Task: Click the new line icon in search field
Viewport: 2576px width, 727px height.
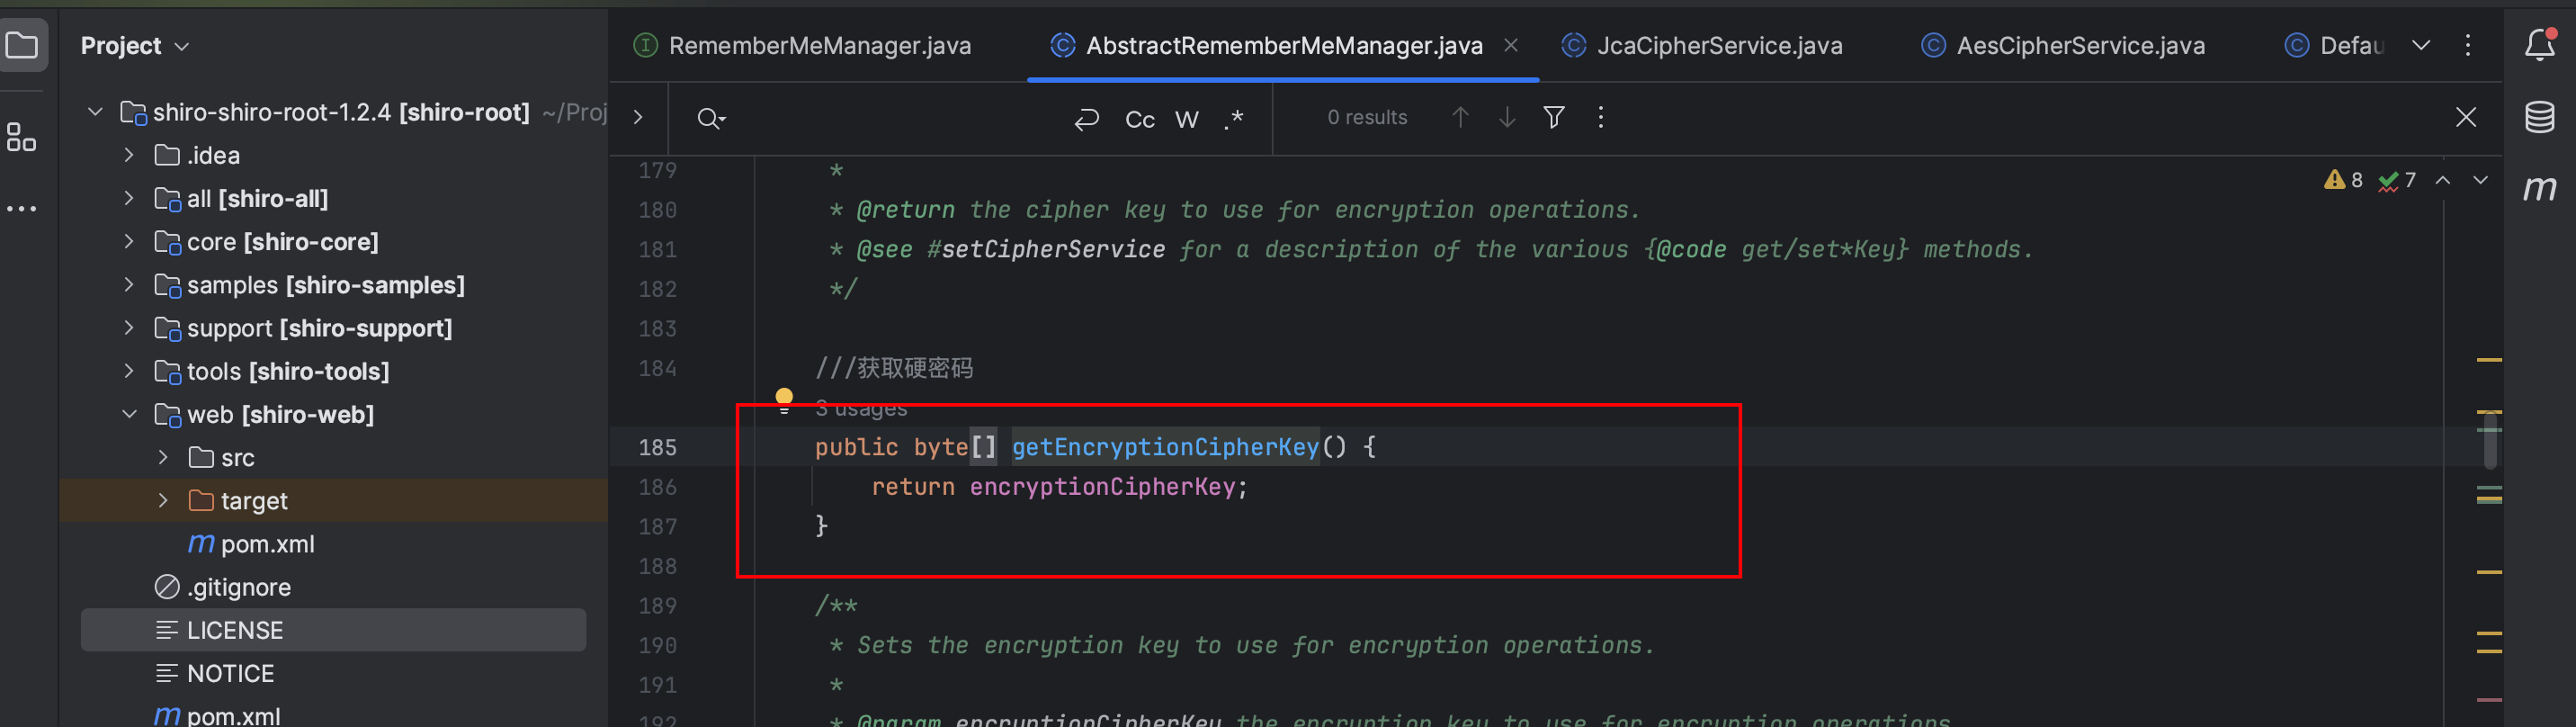Action: tap(1087, 119)
